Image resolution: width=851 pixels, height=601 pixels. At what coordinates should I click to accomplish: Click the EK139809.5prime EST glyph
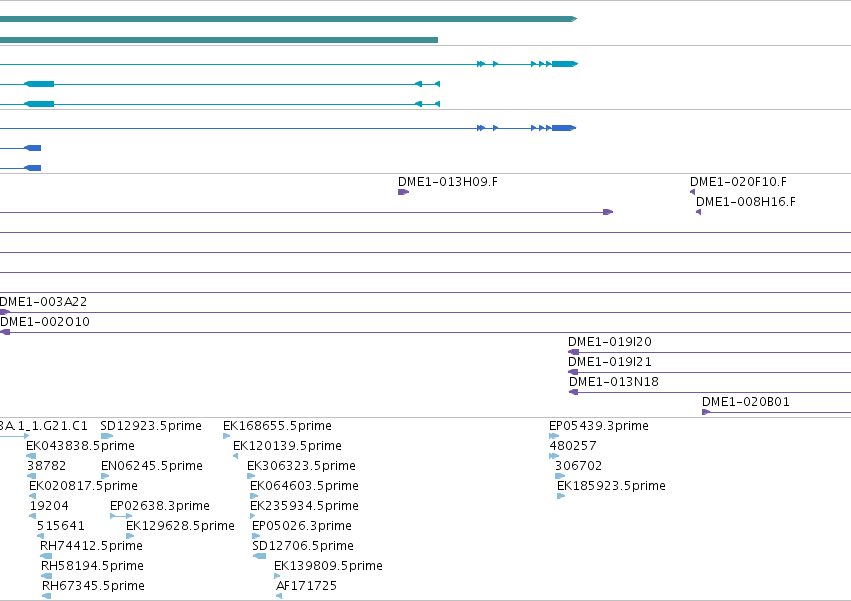277,576
